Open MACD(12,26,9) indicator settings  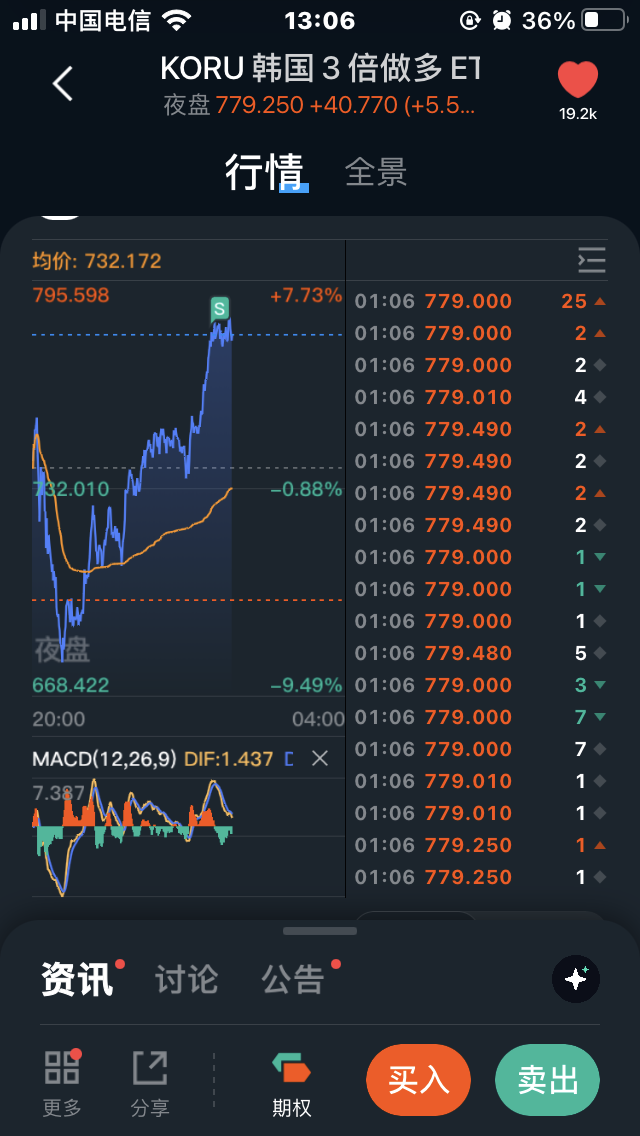pyautogui.click(x=104, y=759)
